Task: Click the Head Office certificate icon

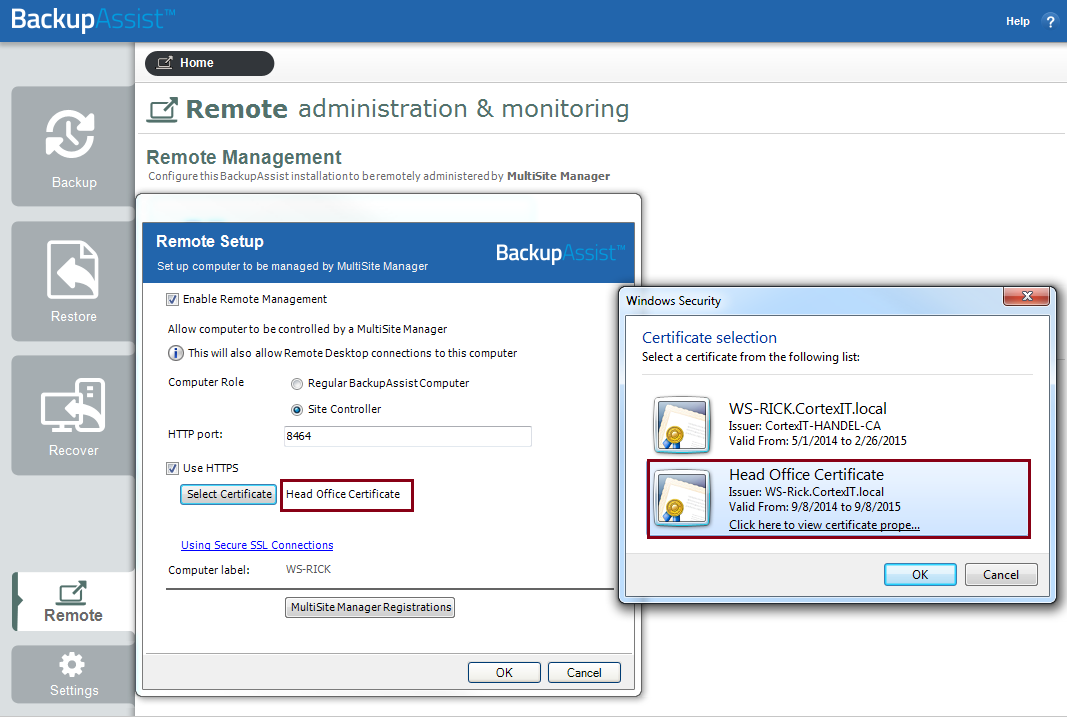Action: click(682, 498)
